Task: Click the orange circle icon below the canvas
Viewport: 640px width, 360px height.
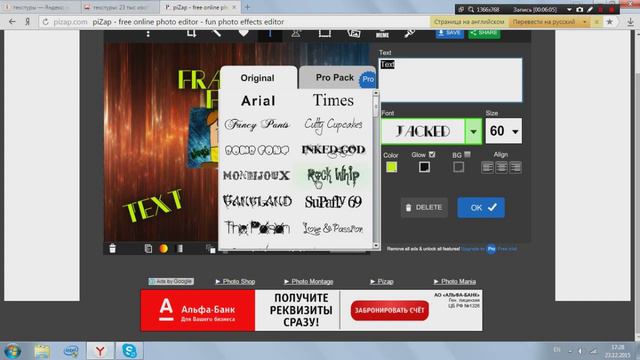Action: click(164, 248)
